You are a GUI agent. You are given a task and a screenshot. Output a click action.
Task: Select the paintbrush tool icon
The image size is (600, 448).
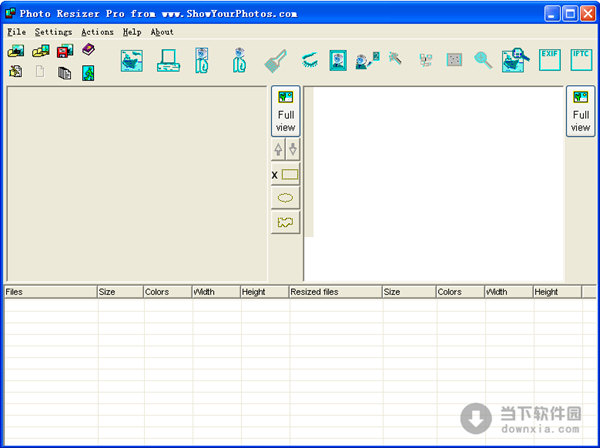tap(275, 61)
